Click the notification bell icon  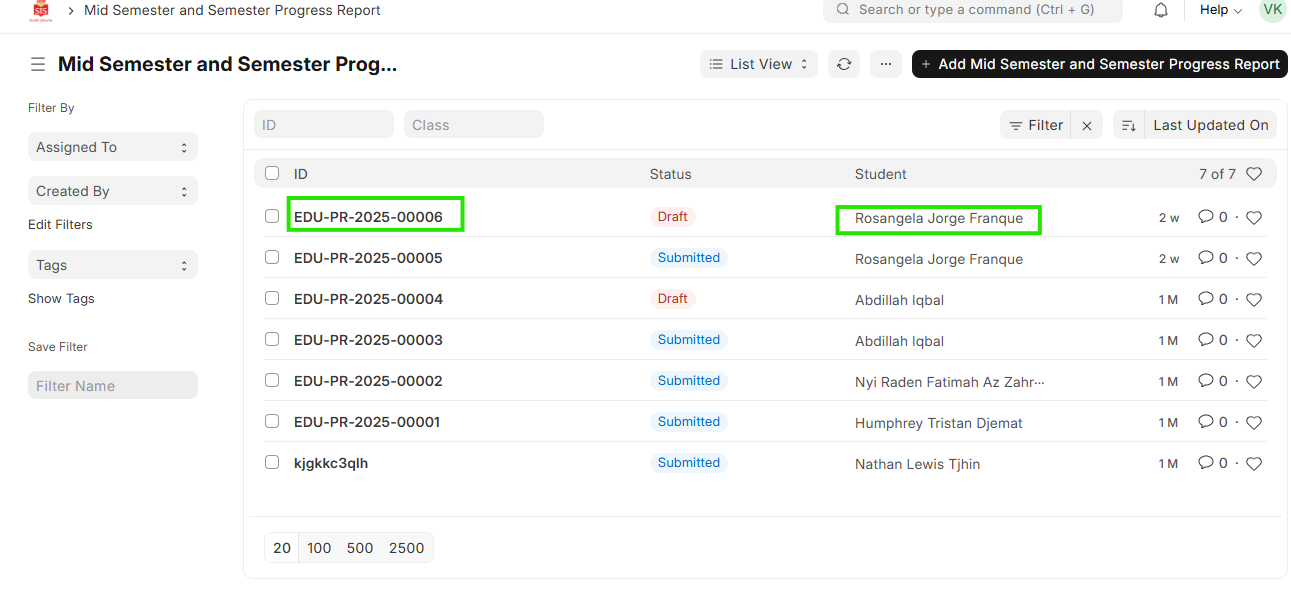point(1161,10)
